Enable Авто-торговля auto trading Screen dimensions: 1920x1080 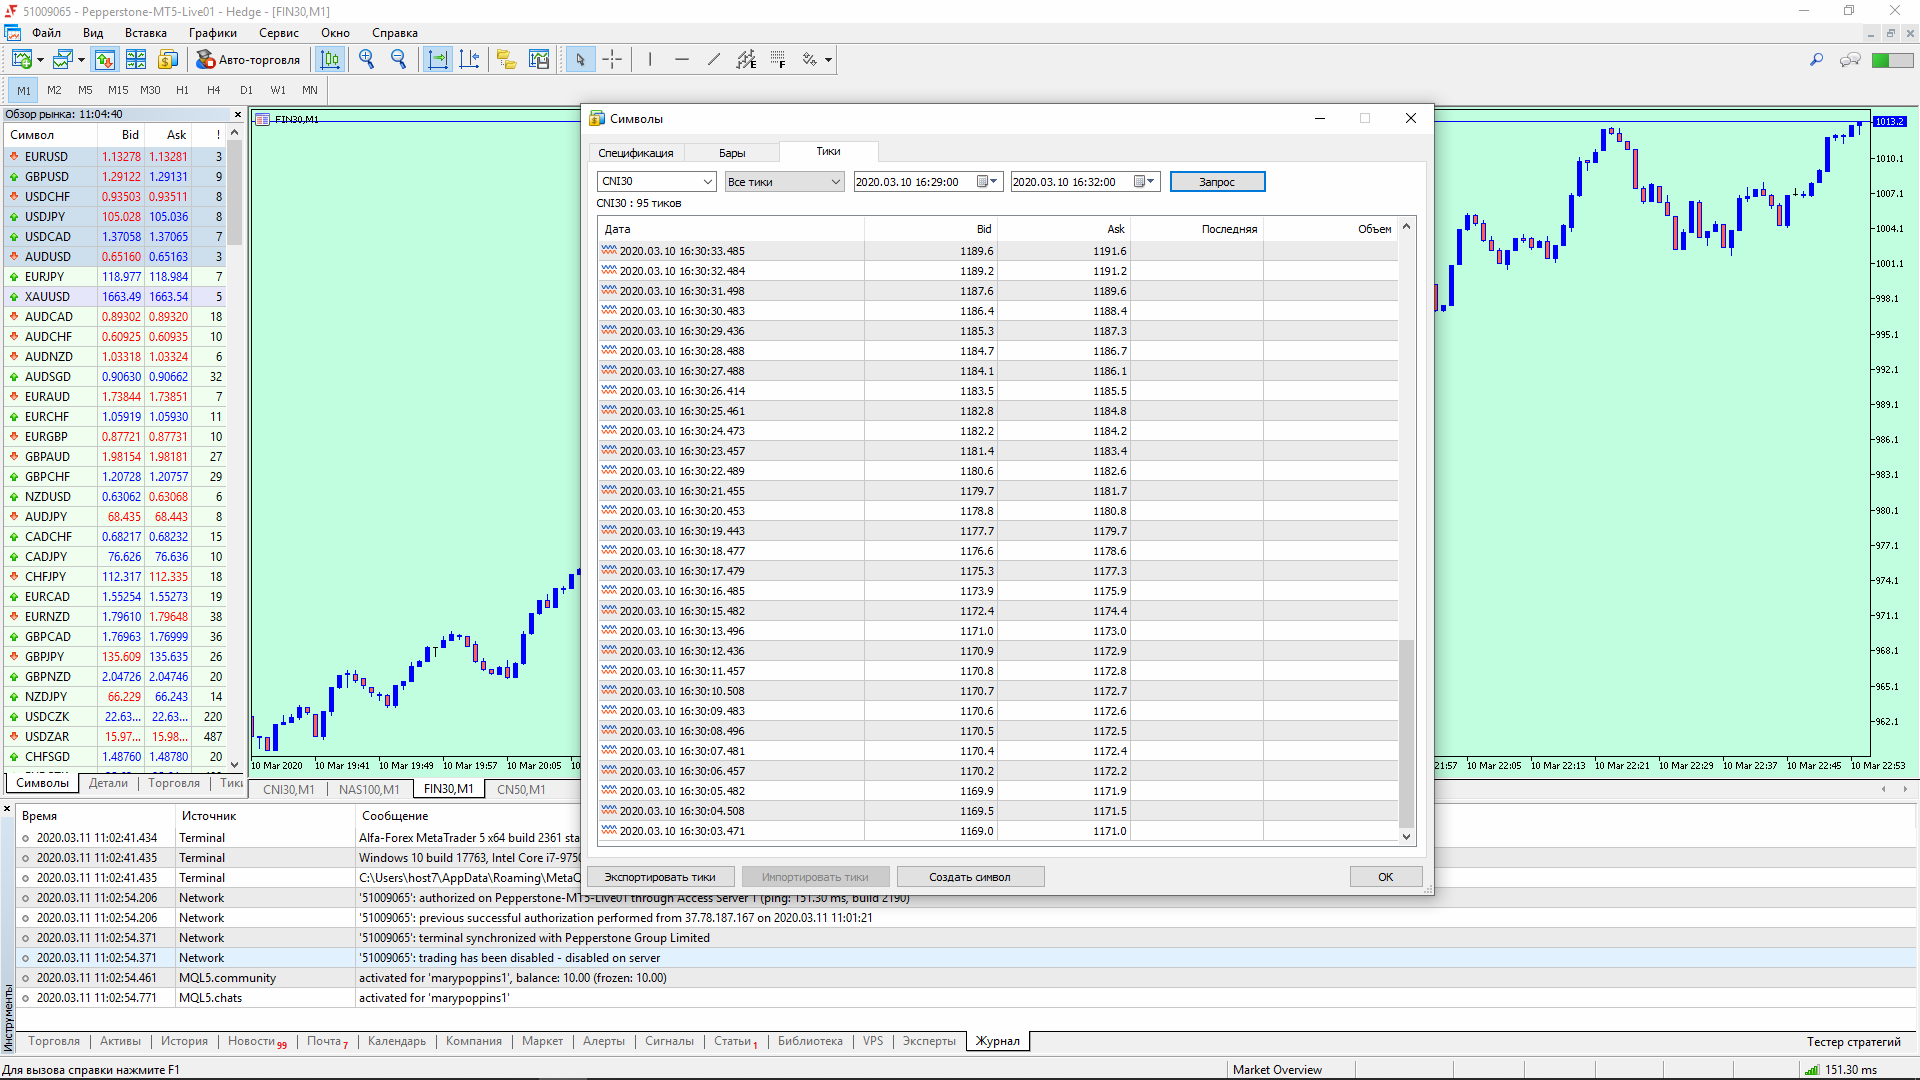pyautogui.click(x=248, y=60)
